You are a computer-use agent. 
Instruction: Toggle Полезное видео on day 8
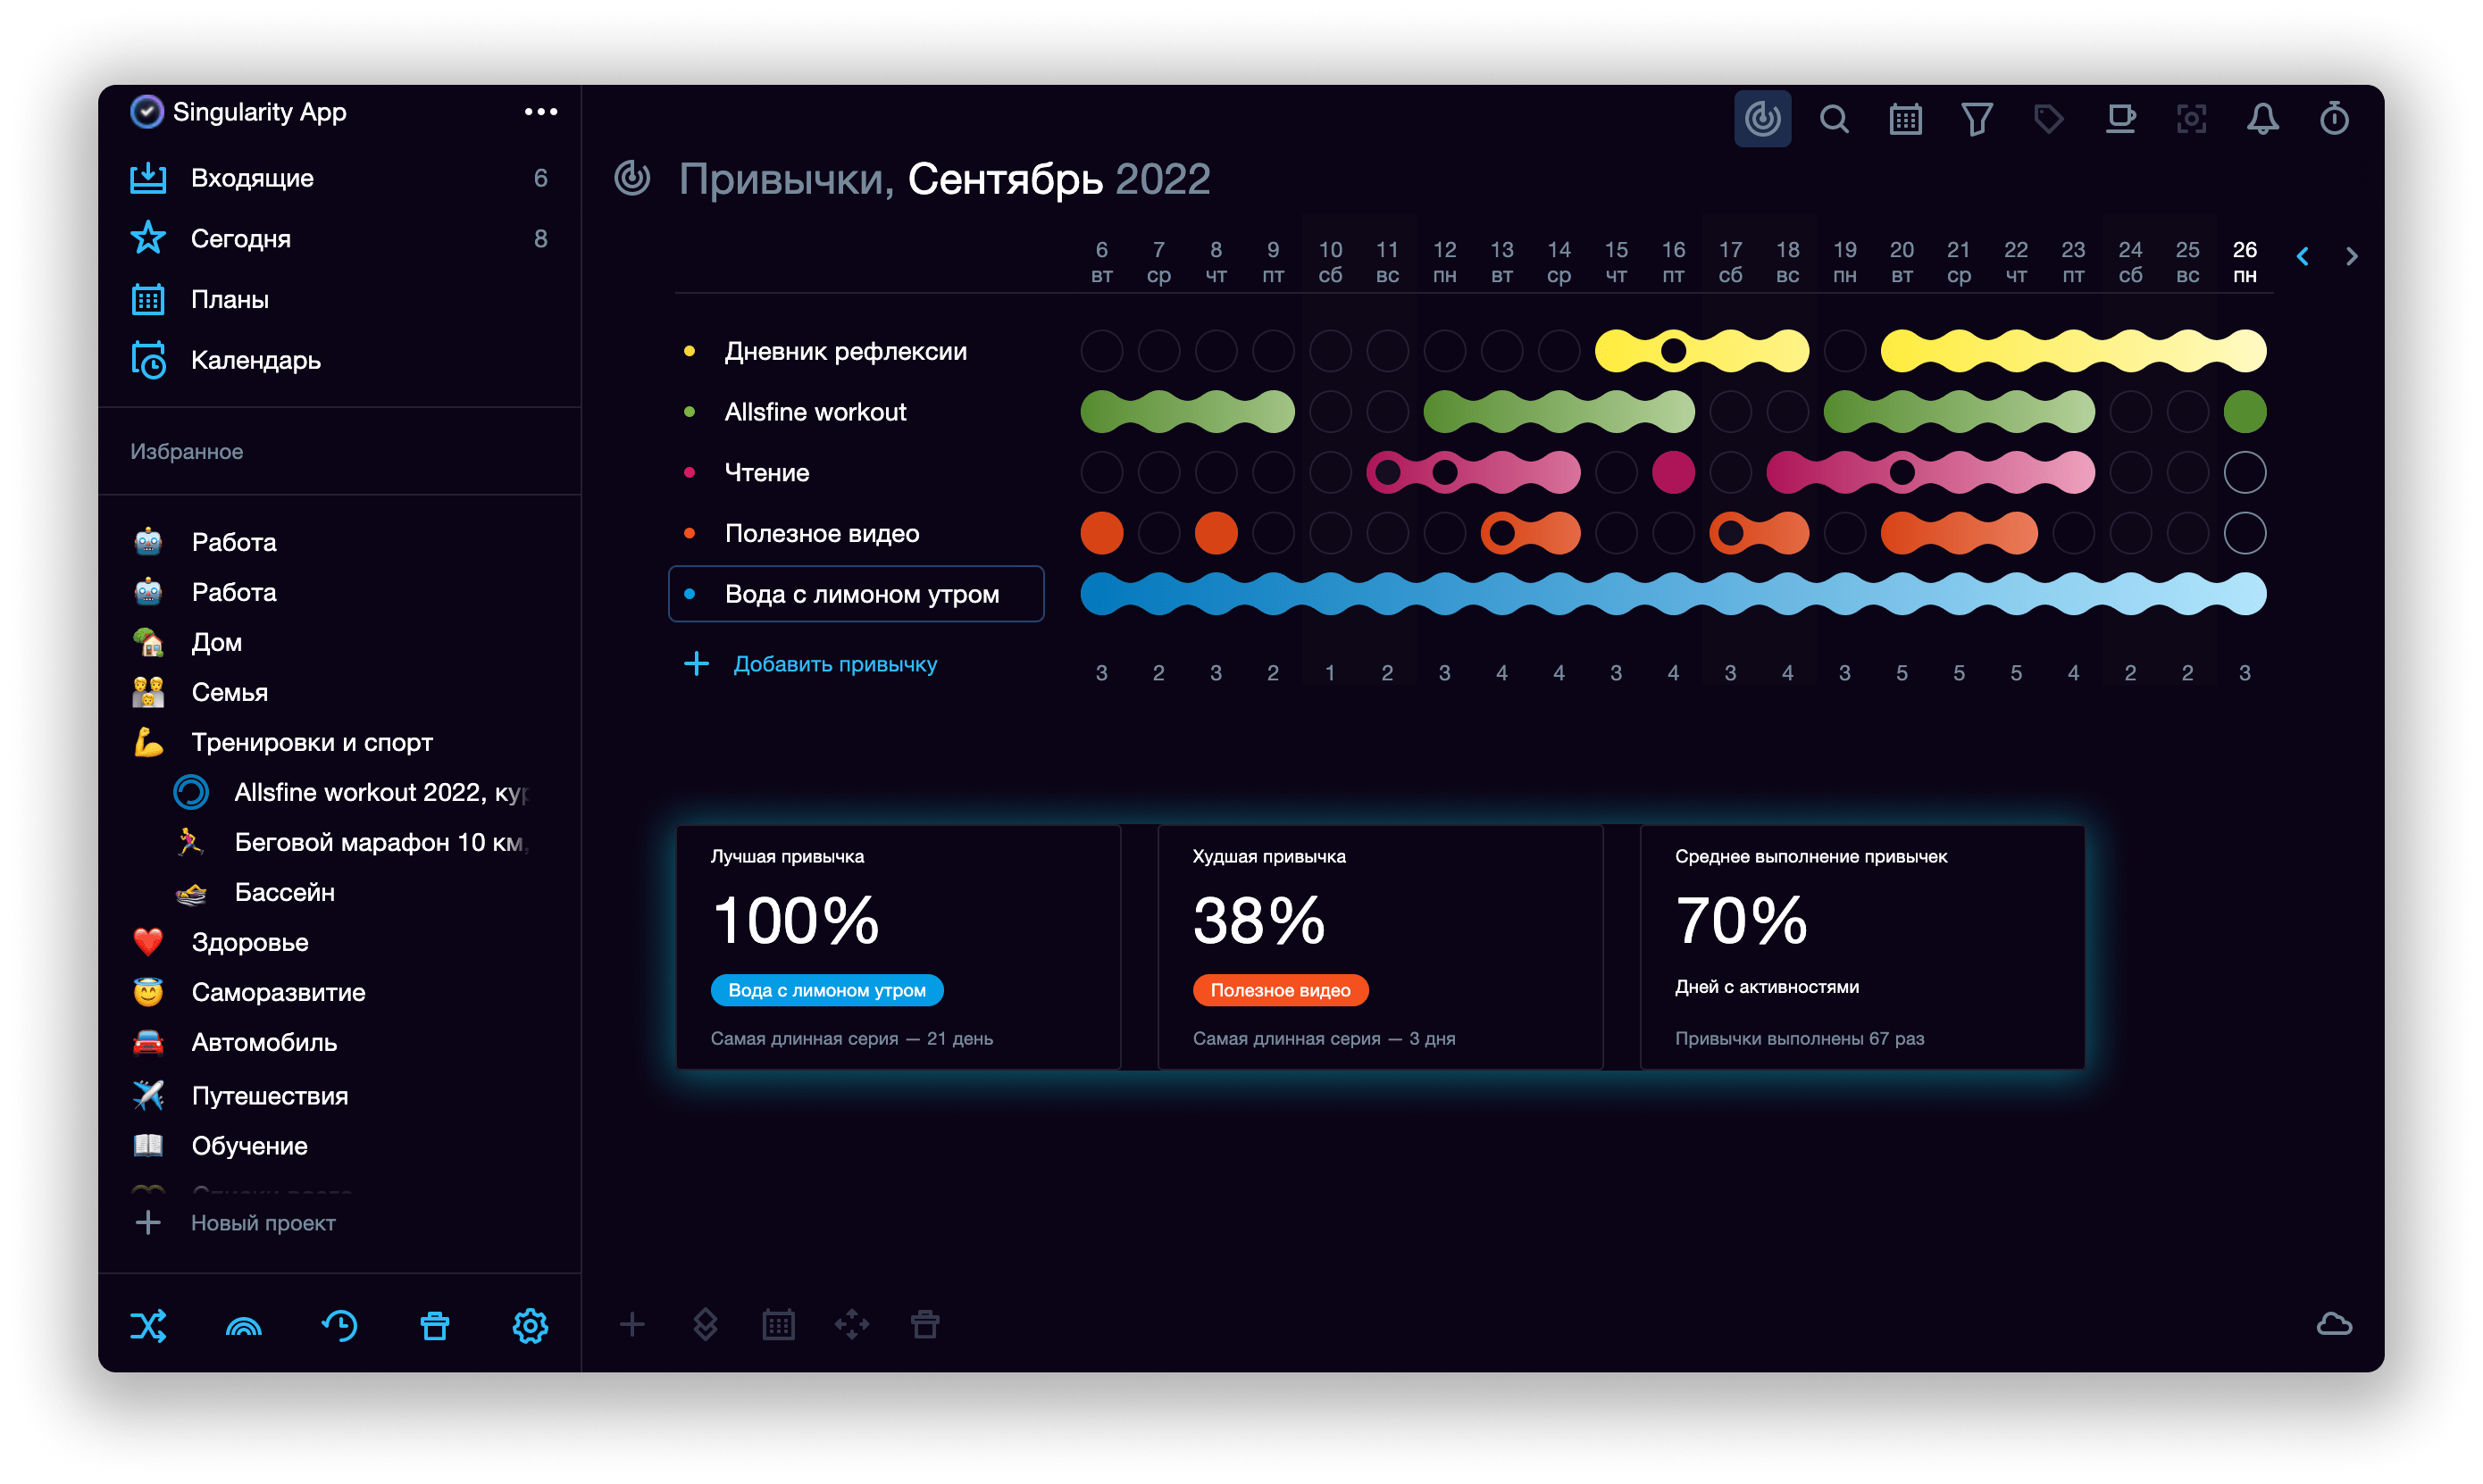[x=1215, y=534]
